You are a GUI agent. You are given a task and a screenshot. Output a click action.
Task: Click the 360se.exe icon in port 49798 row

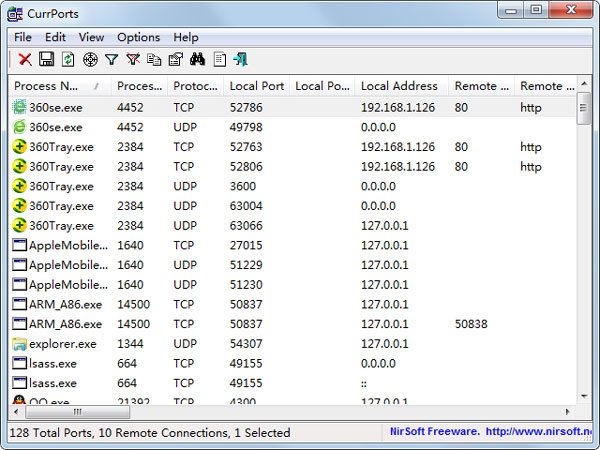coord(20,127)
